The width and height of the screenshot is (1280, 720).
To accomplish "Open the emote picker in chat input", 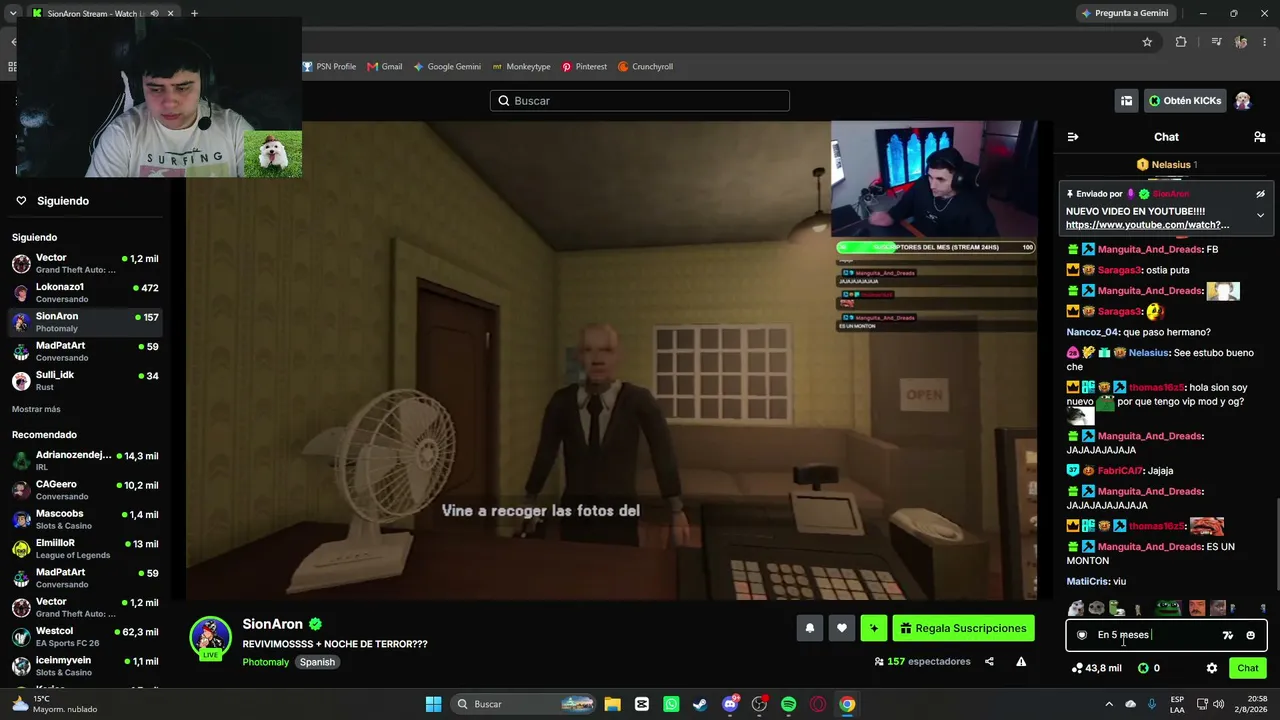I will pyautogui.click(x=1250, y=635).
